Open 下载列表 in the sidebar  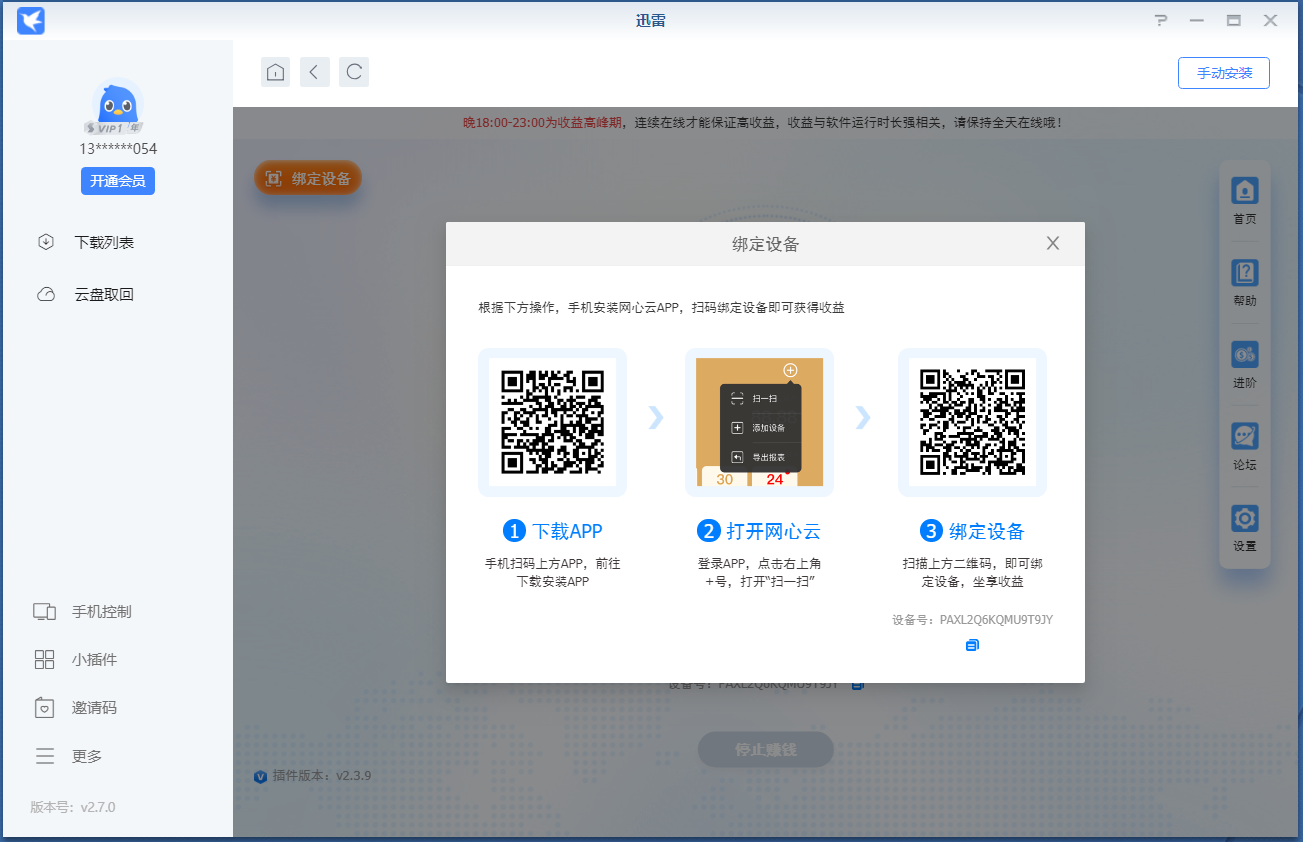(x=104, y=242)
